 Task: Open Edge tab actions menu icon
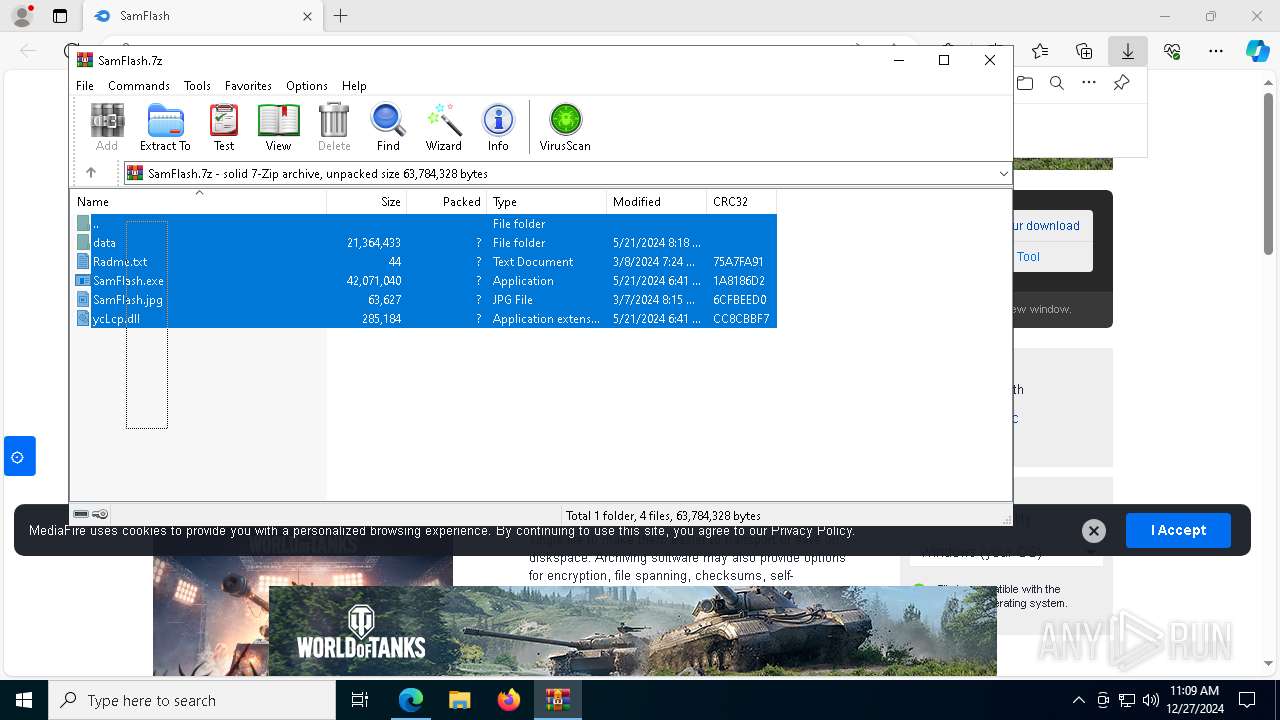pyautogui.click(x=60, y=16)
